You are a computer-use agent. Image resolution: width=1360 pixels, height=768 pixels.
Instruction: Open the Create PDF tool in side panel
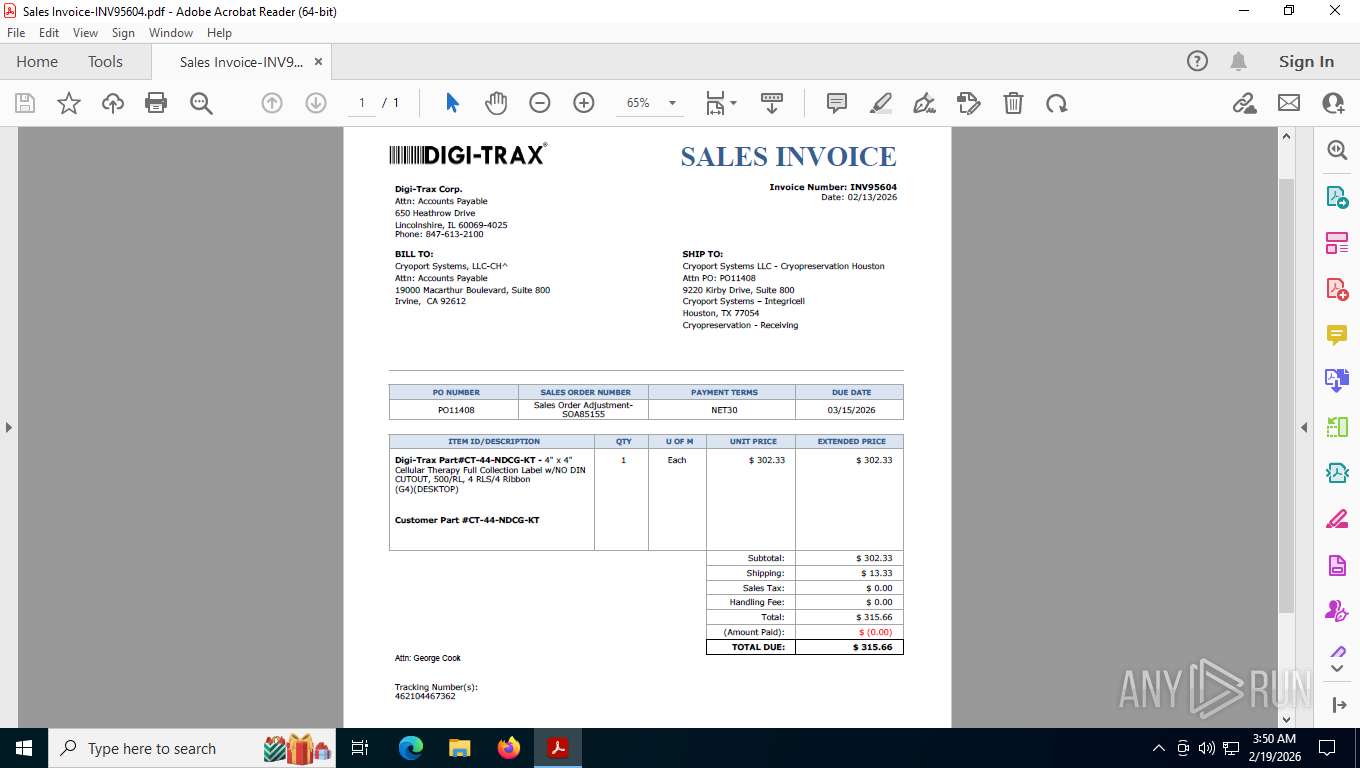coord(1337,288)
